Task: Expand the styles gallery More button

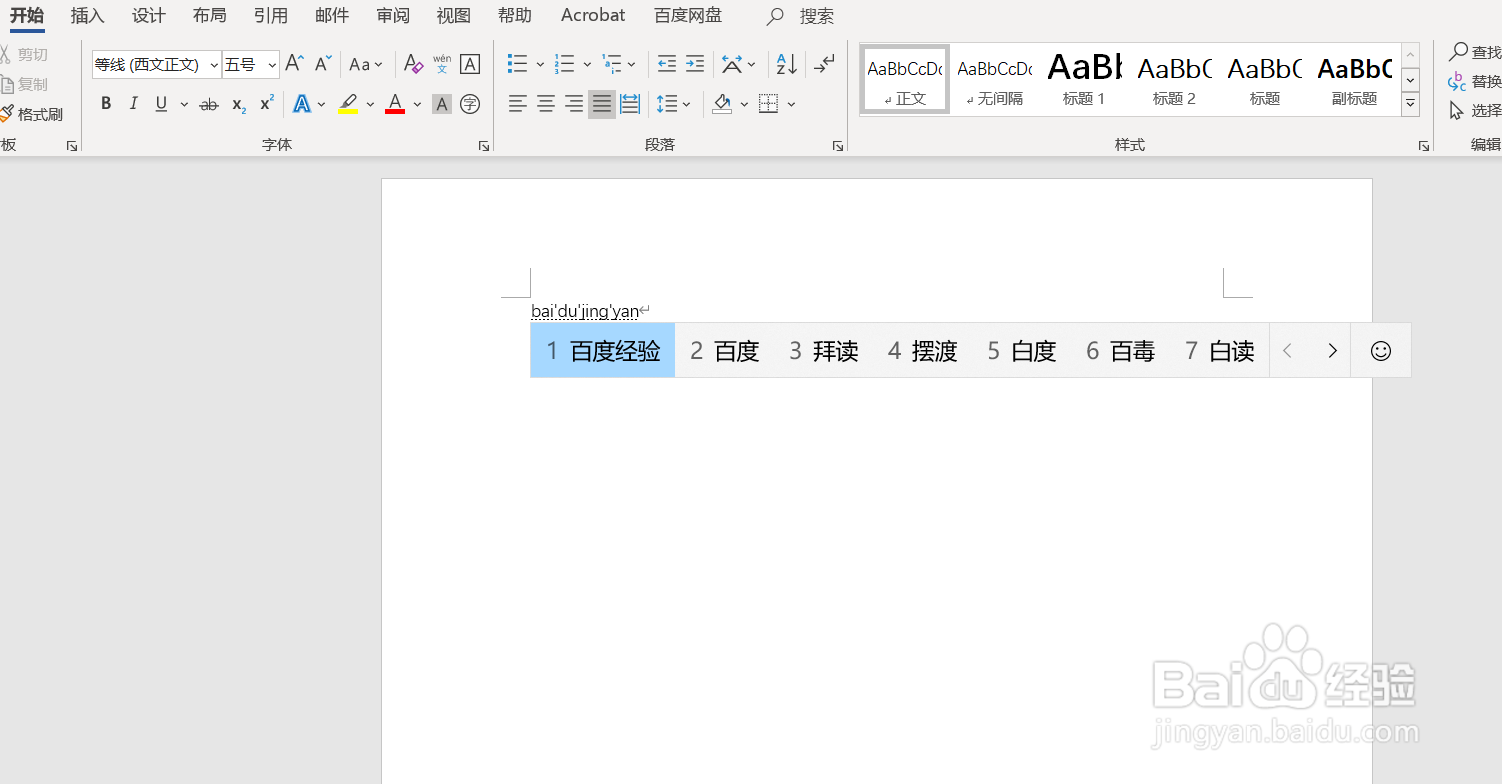Action: click(x=1410, y=103)
